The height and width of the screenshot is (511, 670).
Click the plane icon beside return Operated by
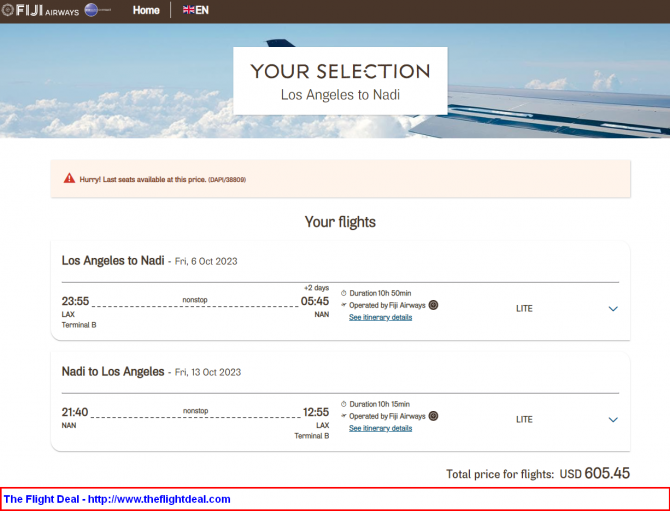344,416
